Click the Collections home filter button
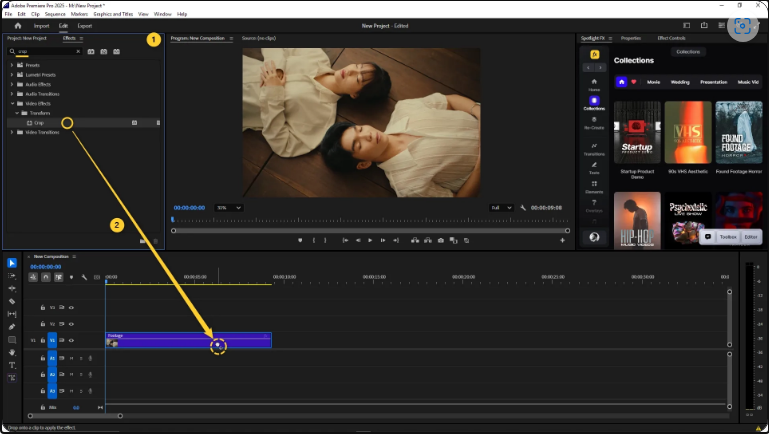The image size is (769, 434). tap(621, 82)
